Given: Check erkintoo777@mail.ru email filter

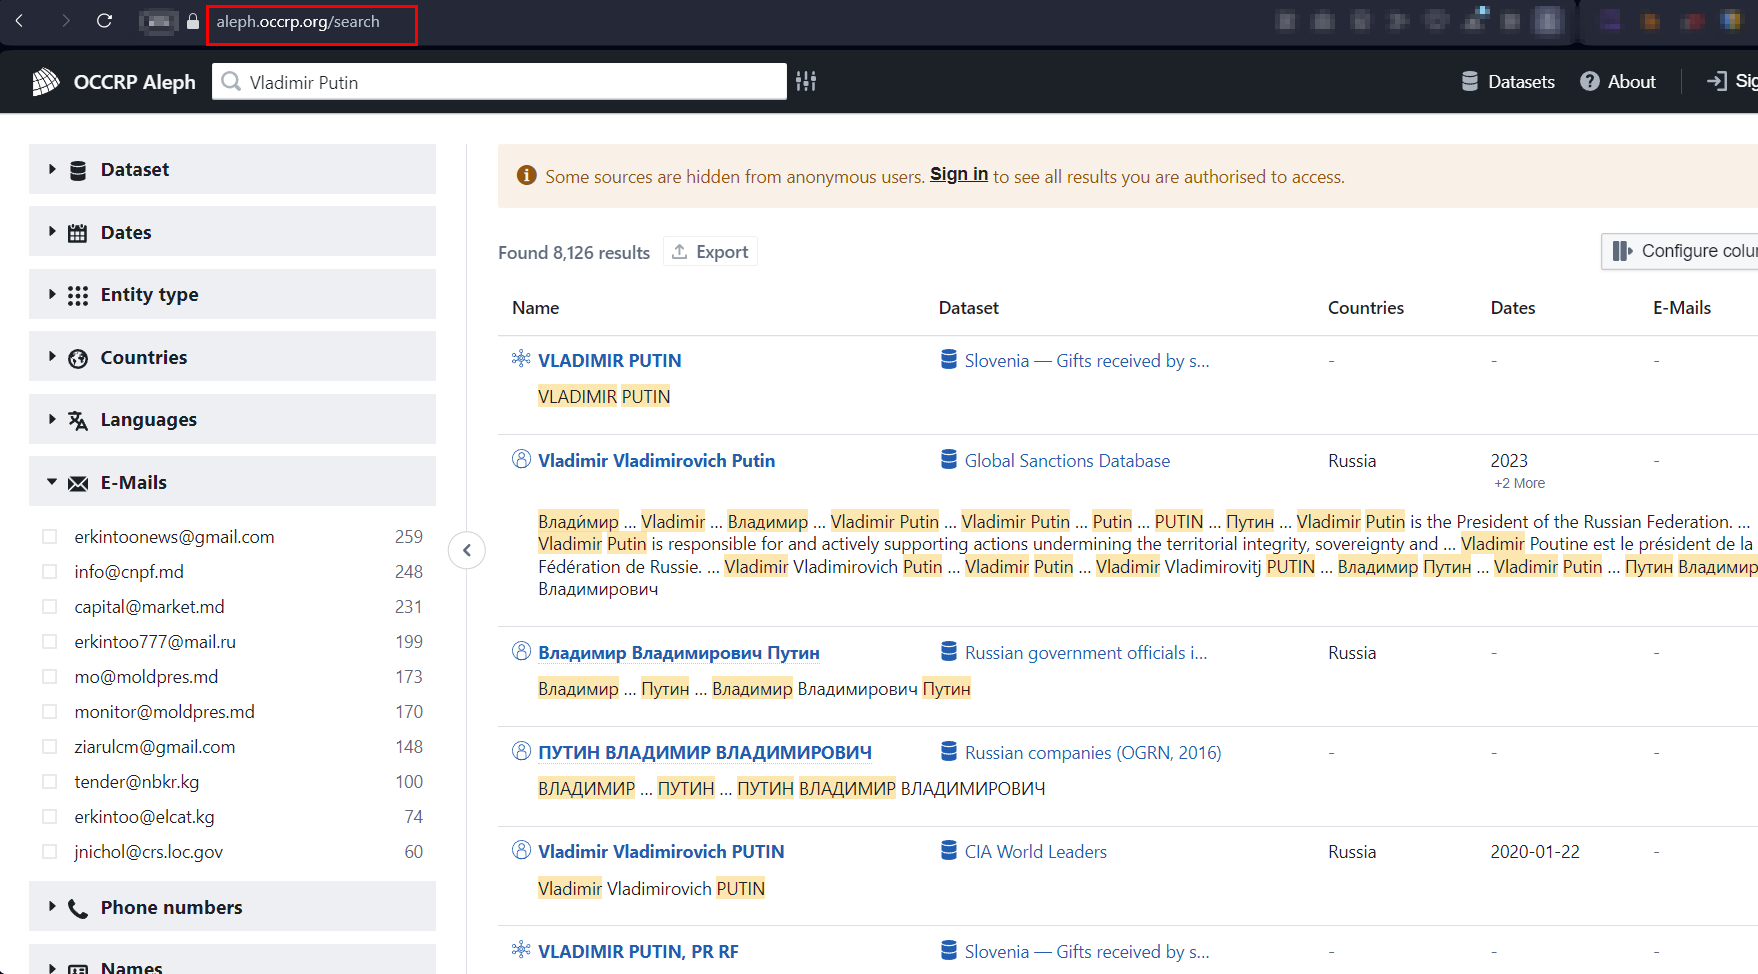Looking at the screenshot, I should click(50, 642).
